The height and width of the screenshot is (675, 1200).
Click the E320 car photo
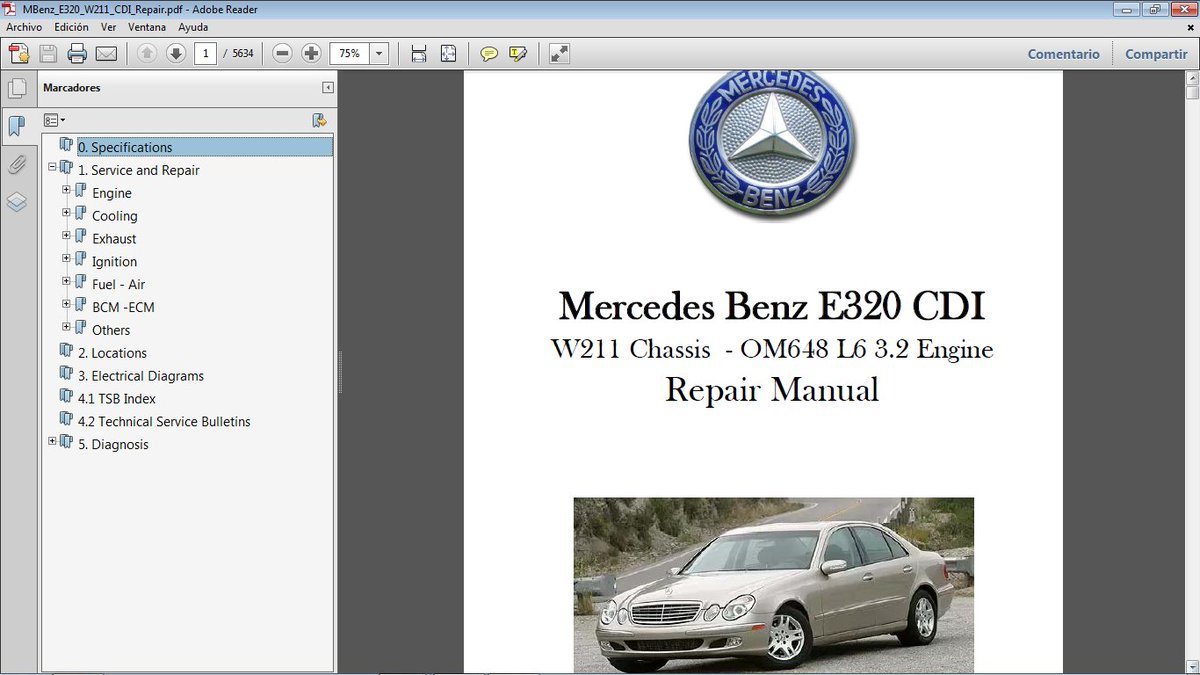tap(773, 585)
